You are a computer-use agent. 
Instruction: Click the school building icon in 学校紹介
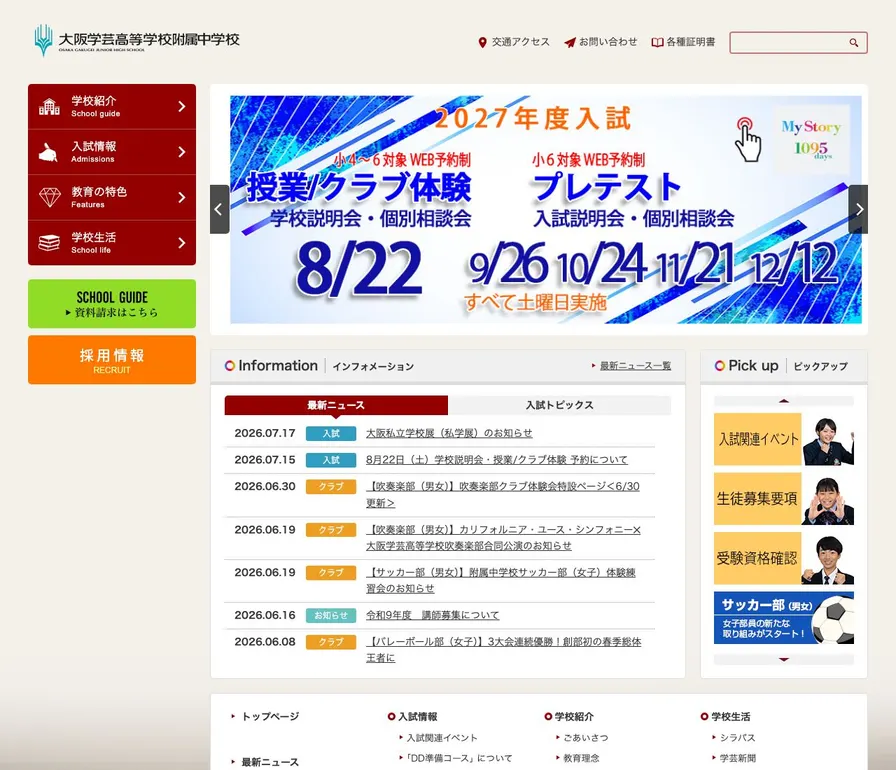point(49,107)
